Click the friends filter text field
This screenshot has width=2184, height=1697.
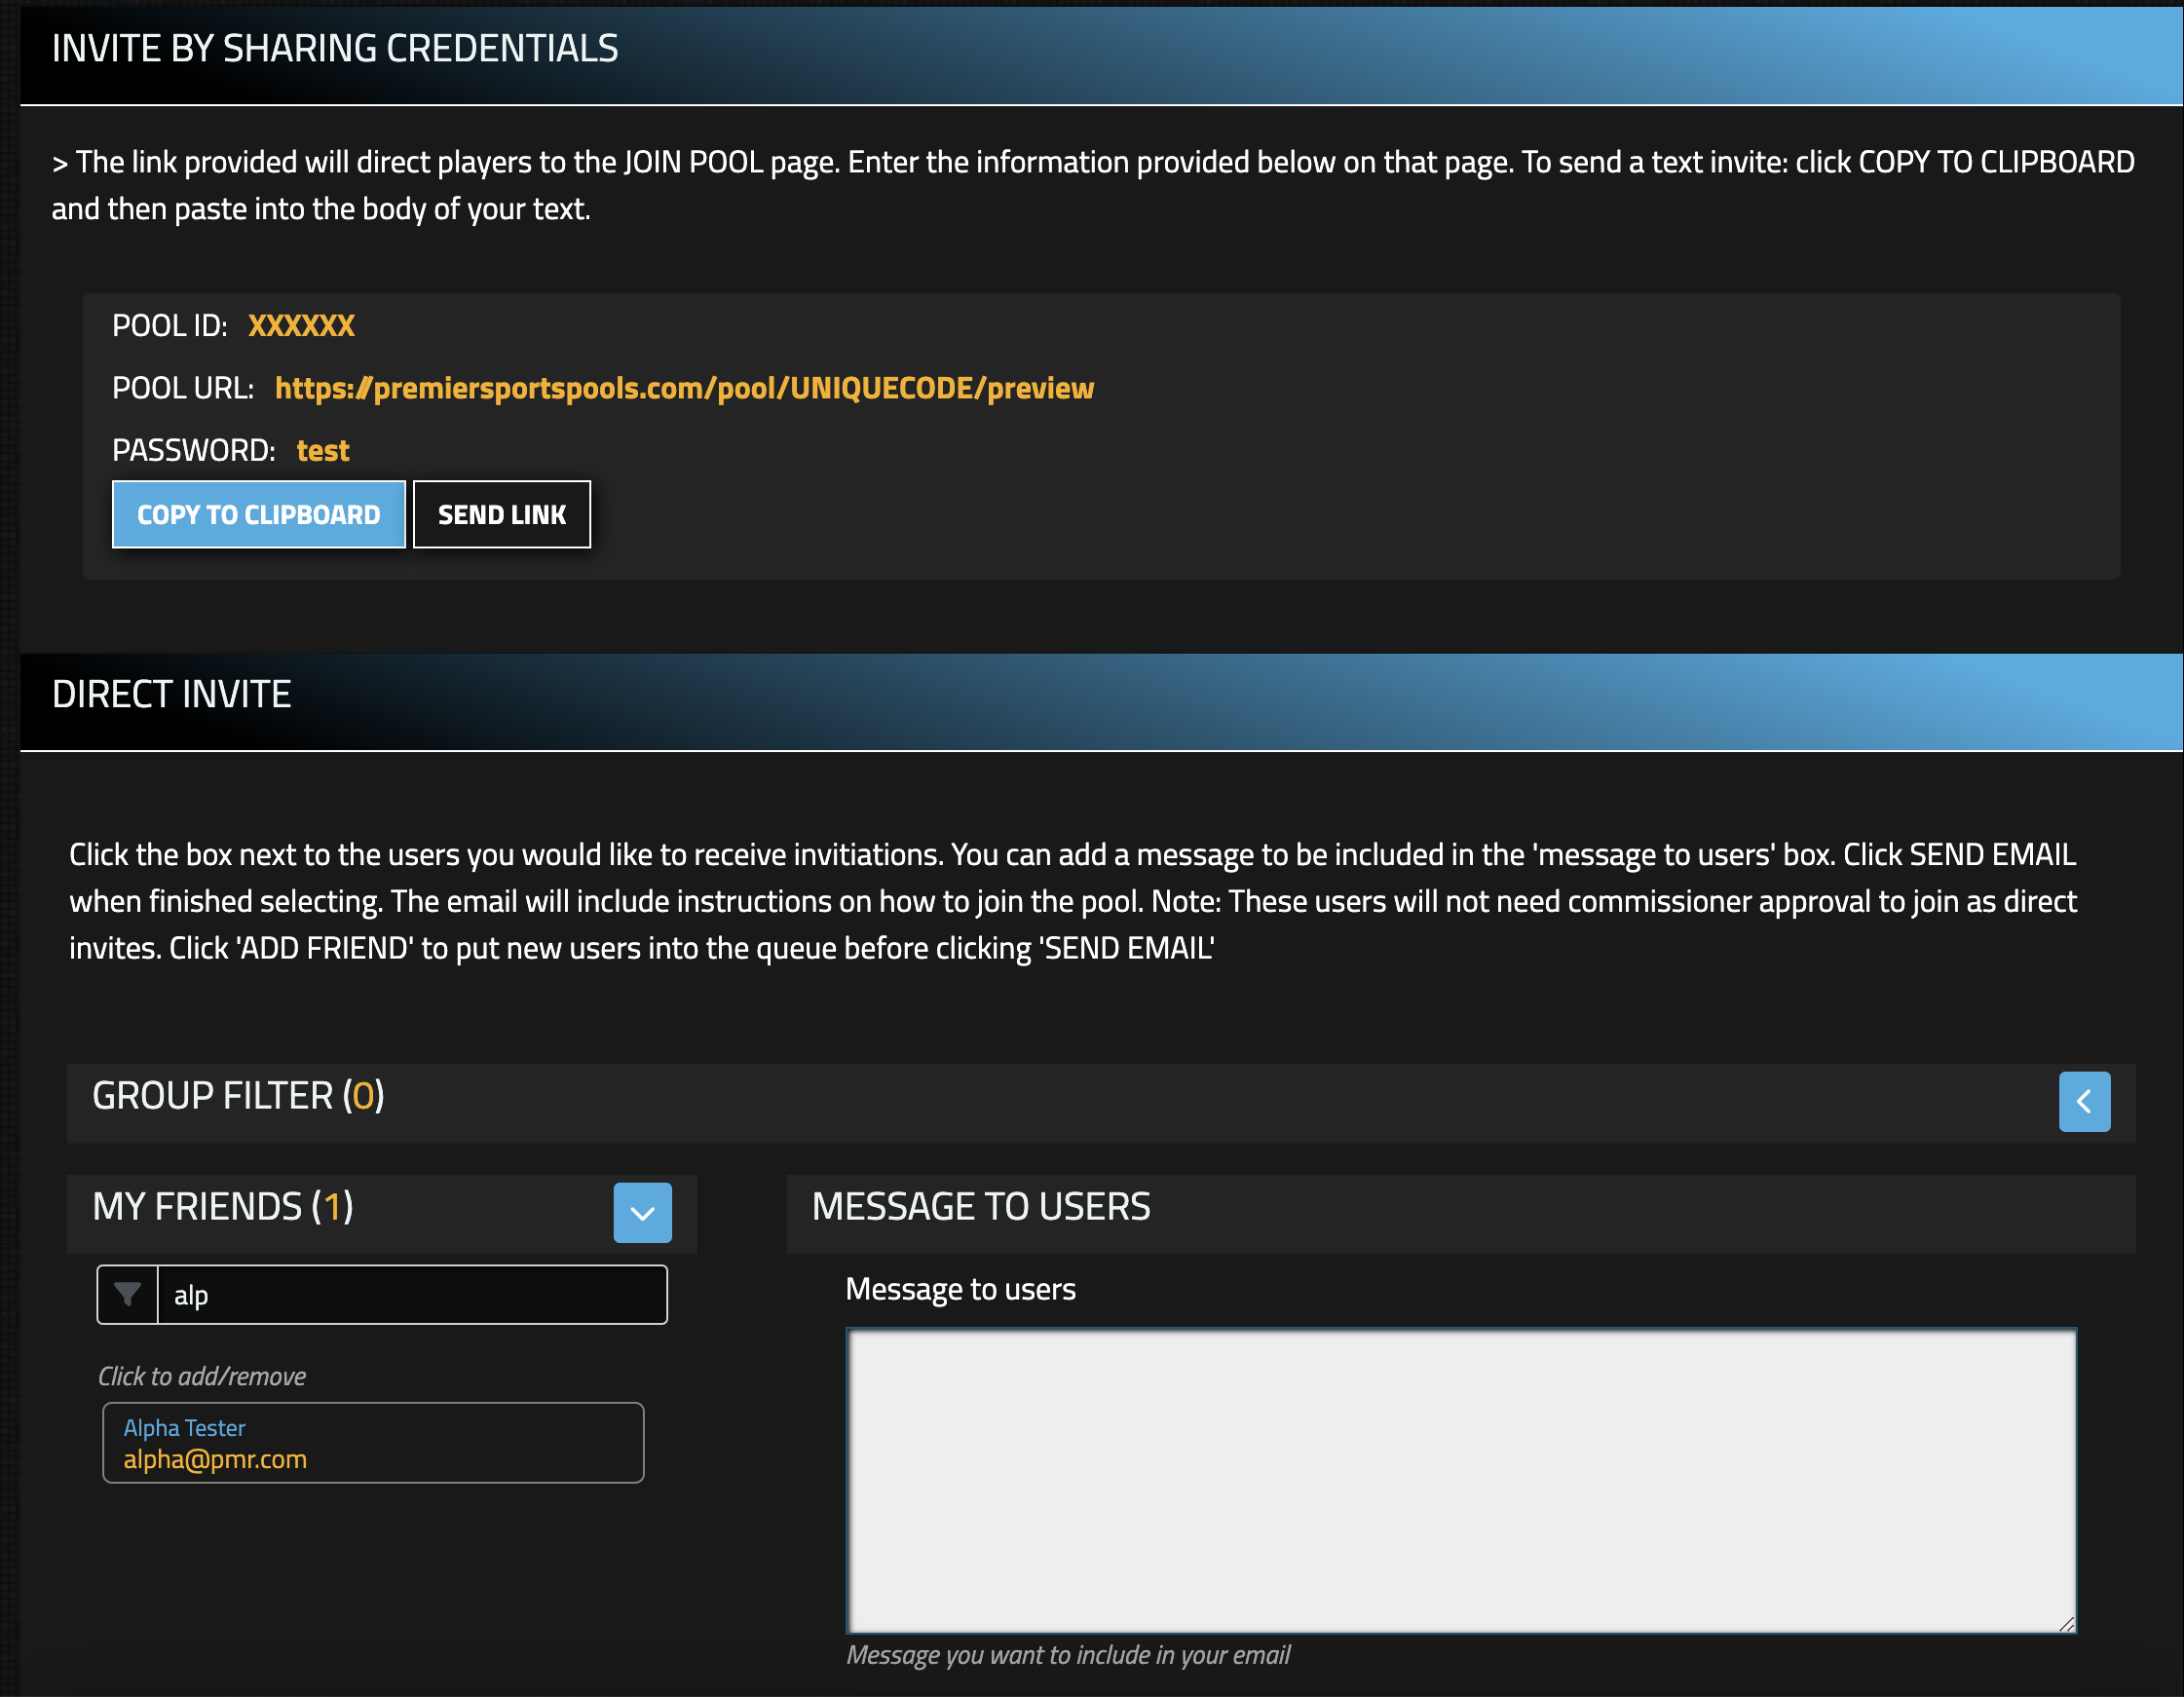[410, 1294]
